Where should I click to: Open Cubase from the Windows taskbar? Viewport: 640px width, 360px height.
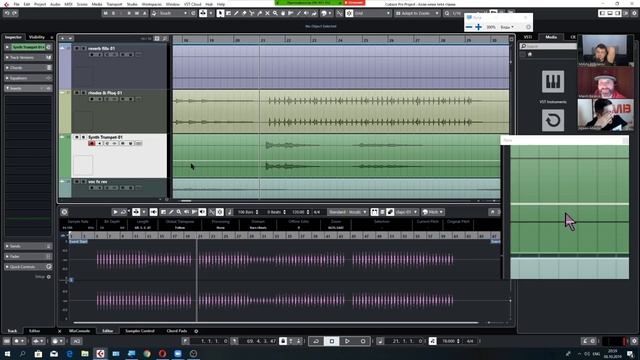pos(100,353)
